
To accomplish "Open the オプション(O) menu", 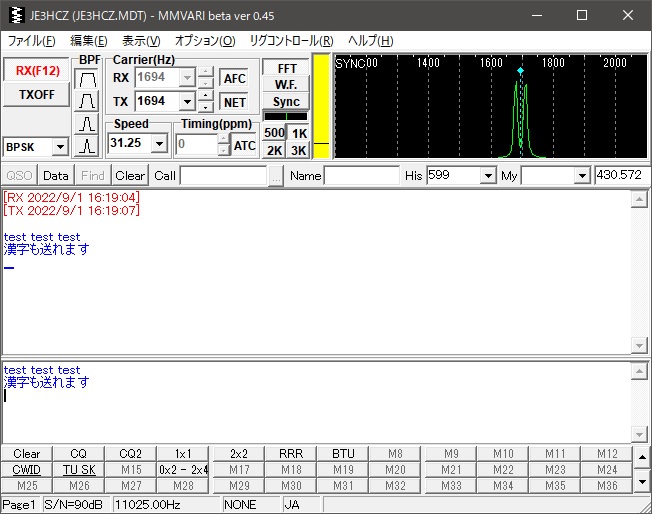I will (205, 41).
